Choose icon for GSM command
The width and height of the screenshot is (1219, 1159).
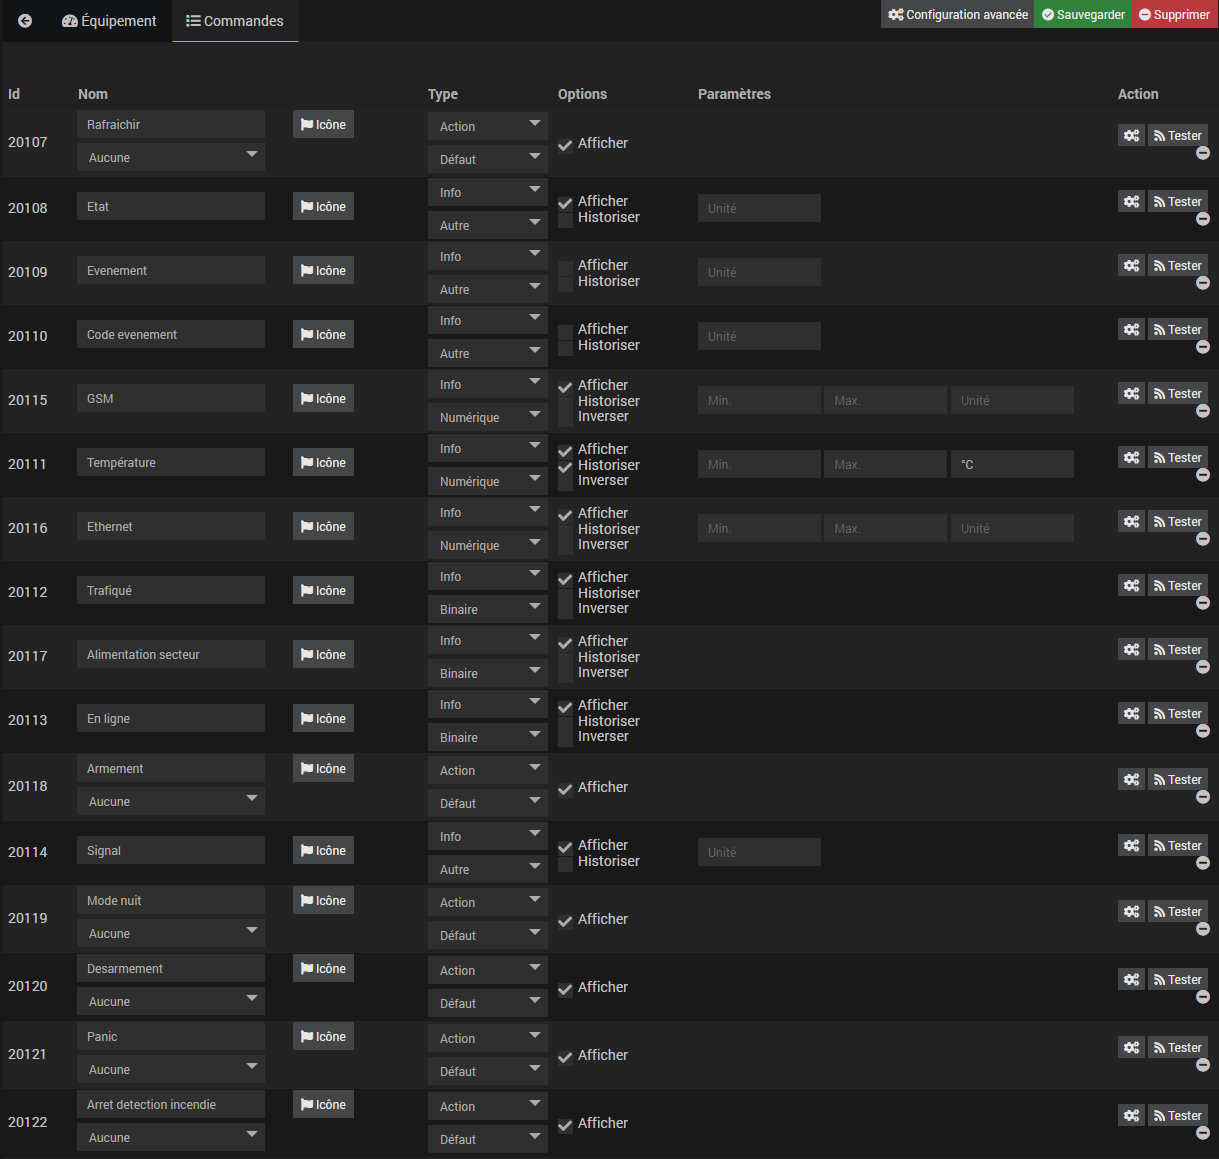[x=323, y=398]
